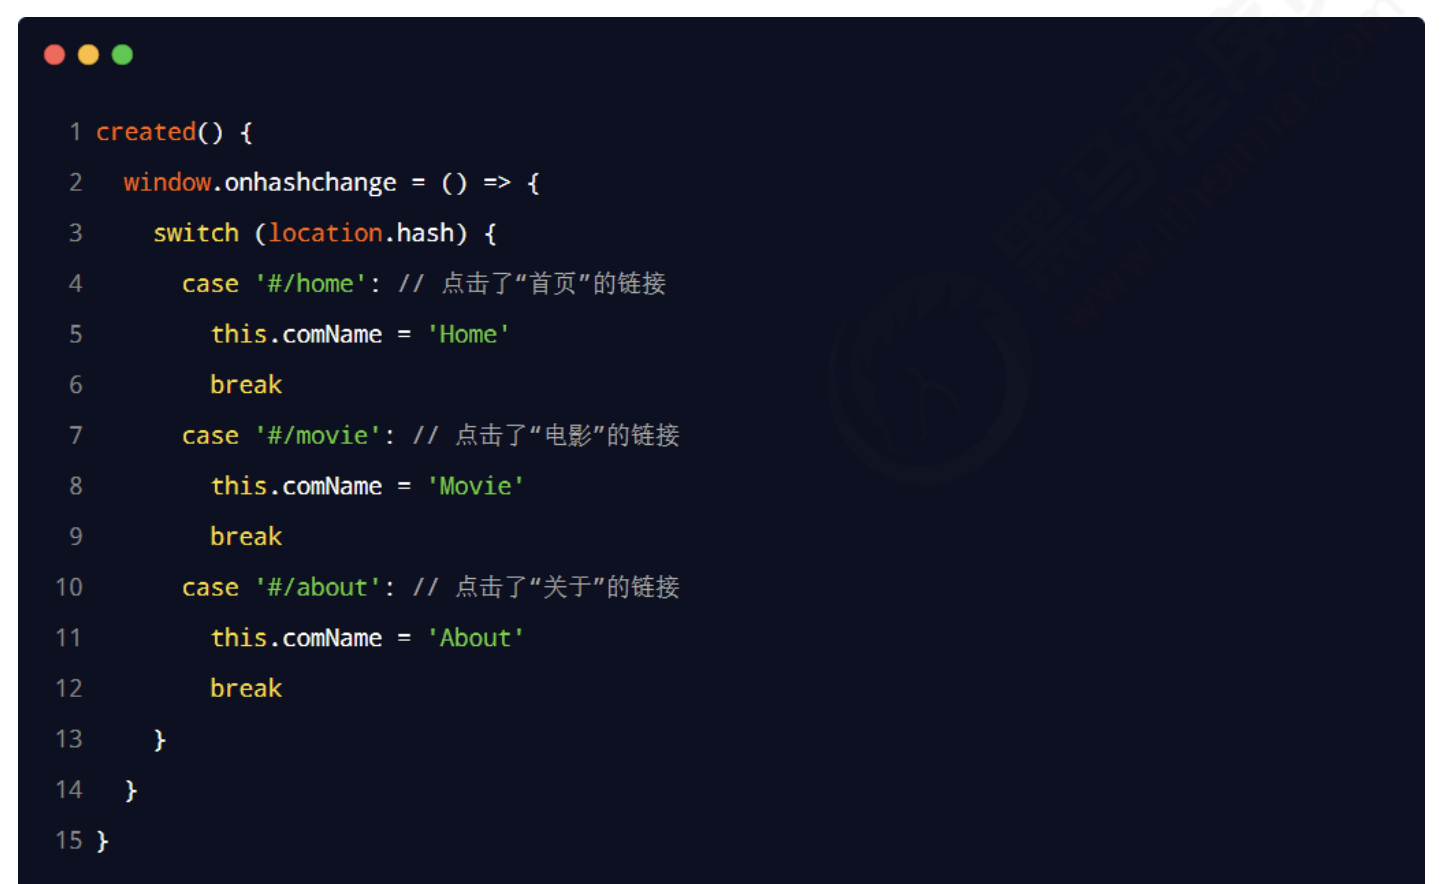Click the green maximize dot
1446x884 pixels.
coord(122,55)
